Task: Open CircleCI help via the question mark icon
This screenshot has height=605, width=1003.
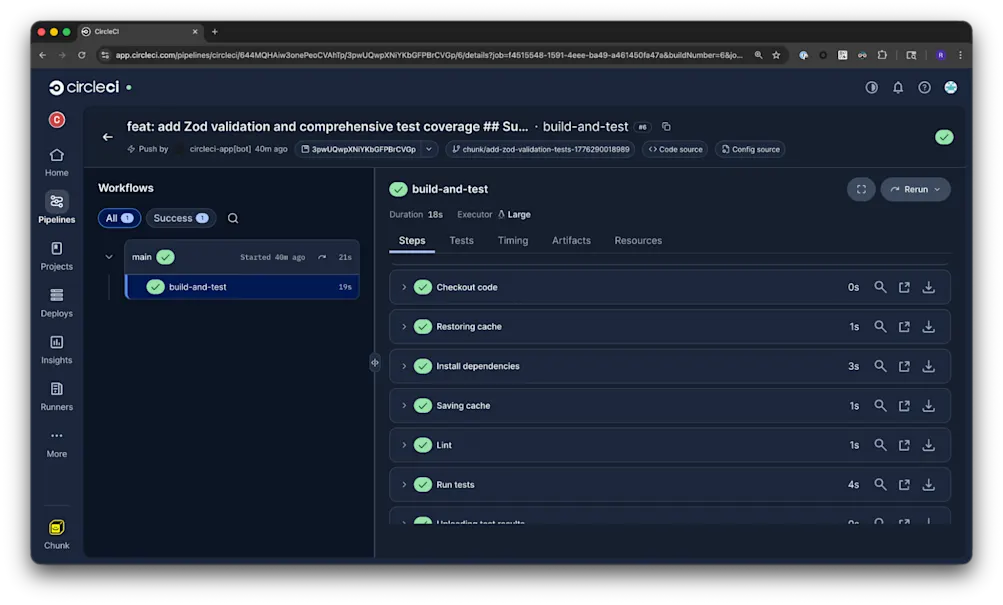Action: (923, 87)
